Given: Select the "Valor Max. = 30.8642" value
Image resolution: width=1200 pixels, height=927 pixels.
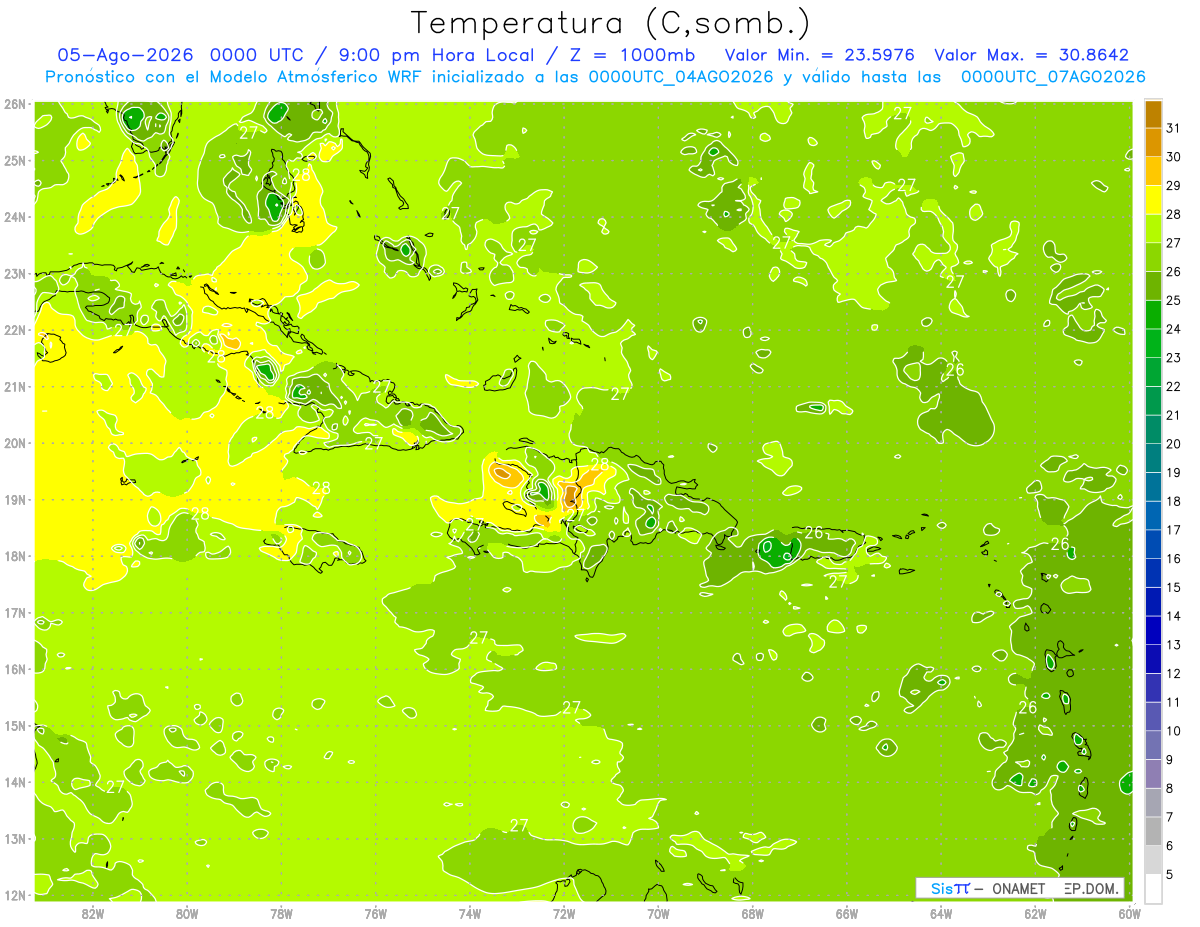Looking at the screenshot, I should [x=1031, y=56].
